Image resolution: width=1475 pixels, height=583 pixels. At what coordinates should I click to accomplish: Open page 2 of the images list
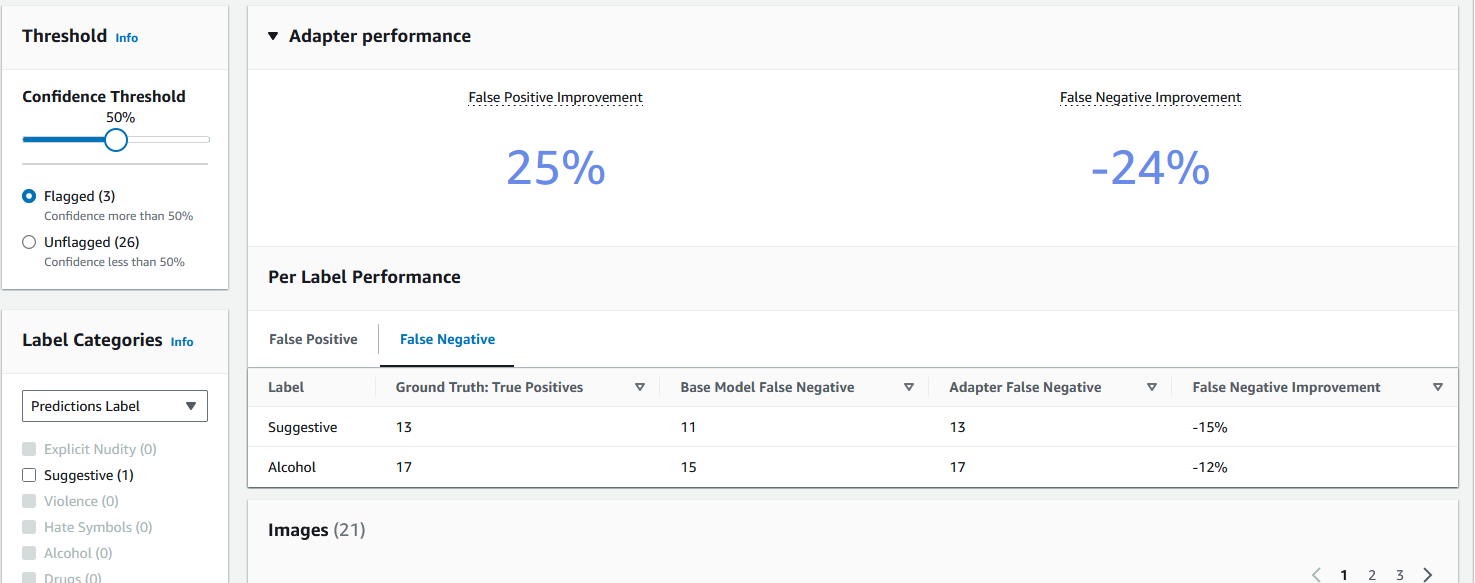click(x=1371, y=574)
